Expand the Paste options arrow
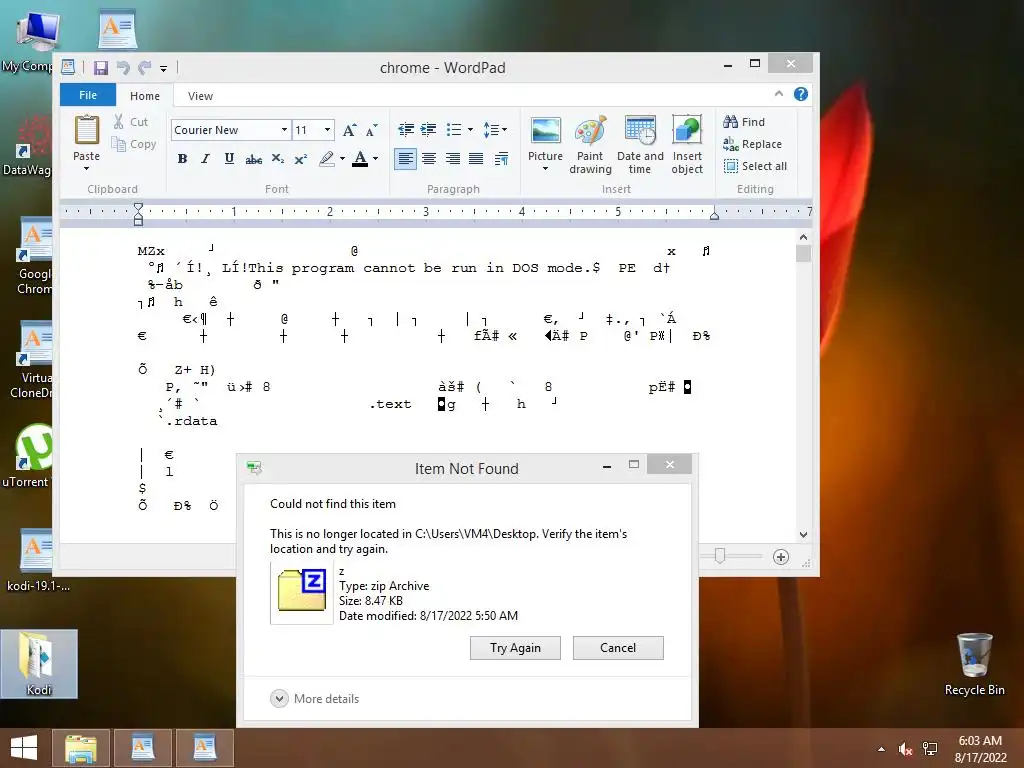Viewport: 1024px width, 768px height. (x=86, y=168)
